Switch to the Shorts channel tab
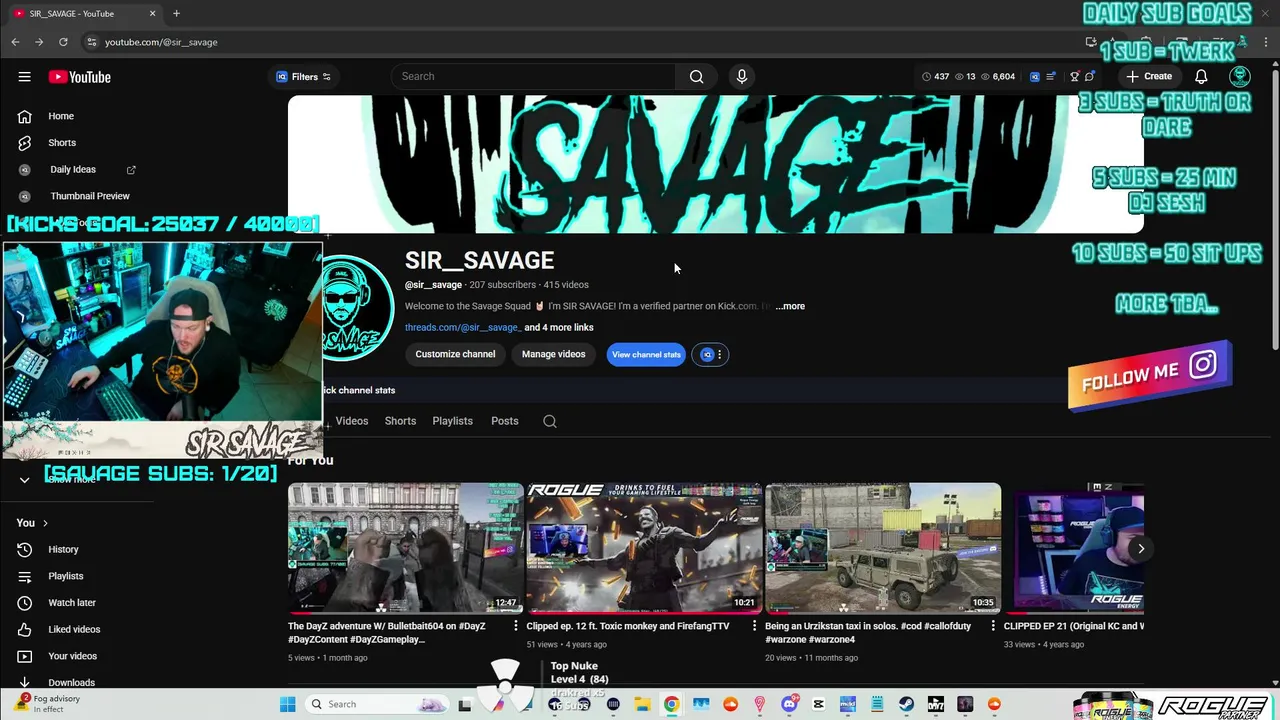1280x720 pixels. 400,421
